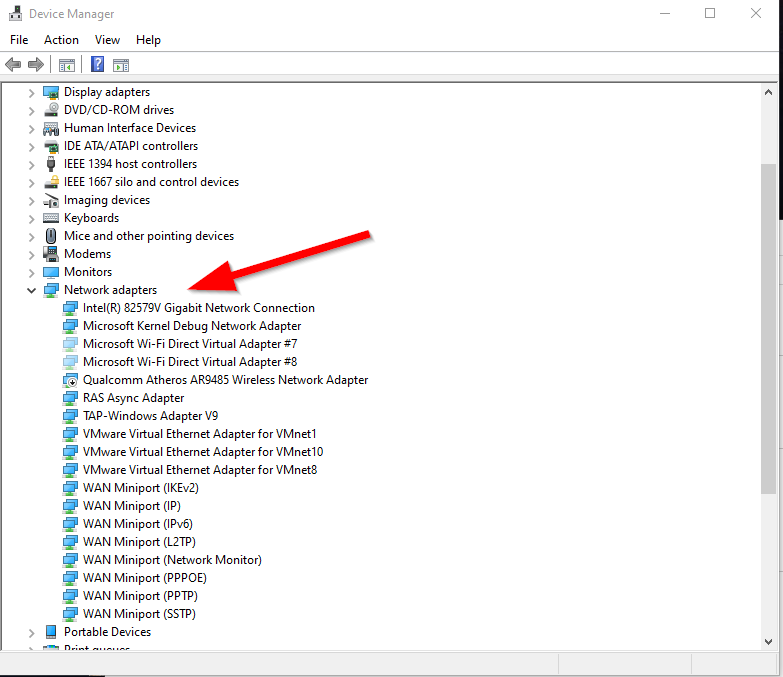This screenshot has height=677, width=783.
Task: Click the Device Manager title bar icon
Action: [15, 13]
